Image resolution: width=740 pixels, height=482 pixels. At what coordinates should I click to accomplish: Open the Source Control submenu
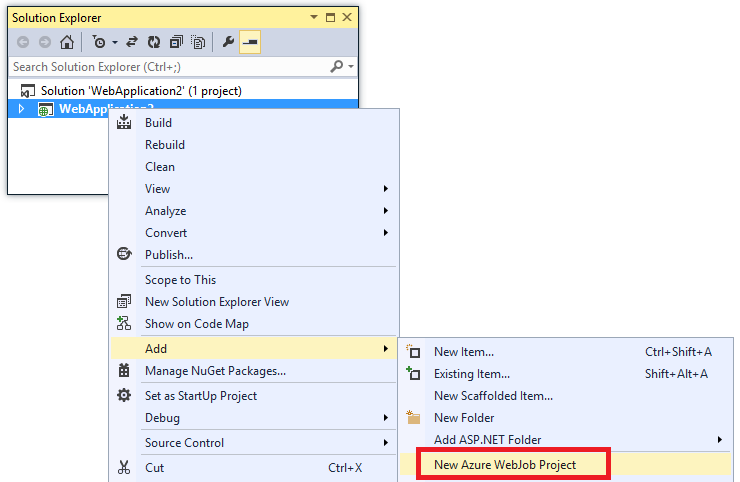[x=254, y=443]
